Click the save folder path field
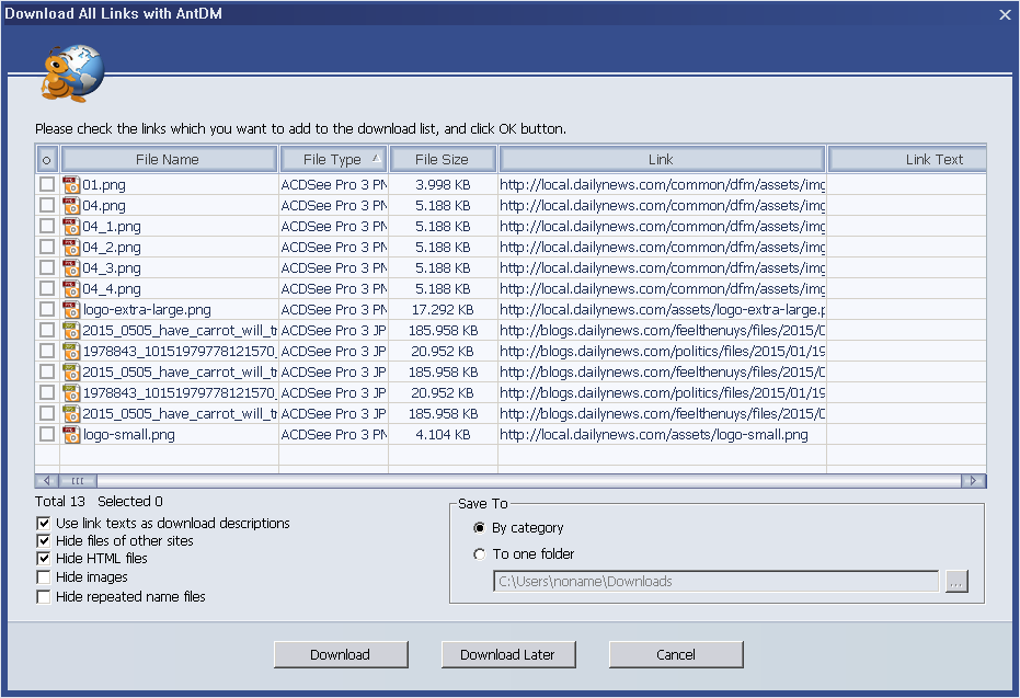The image size is (1020, 698). point(716,582)
